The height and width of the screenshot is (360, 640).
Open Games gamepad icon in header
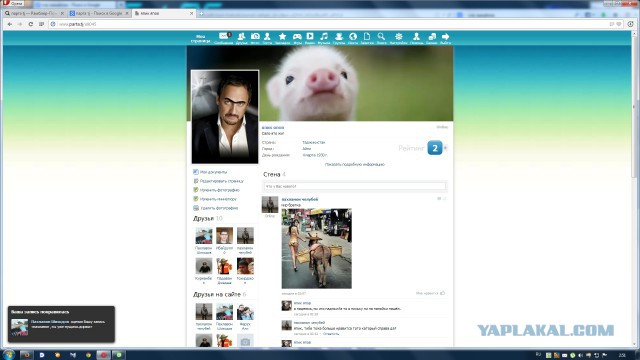pyautogui.click(x=297, y=38)
